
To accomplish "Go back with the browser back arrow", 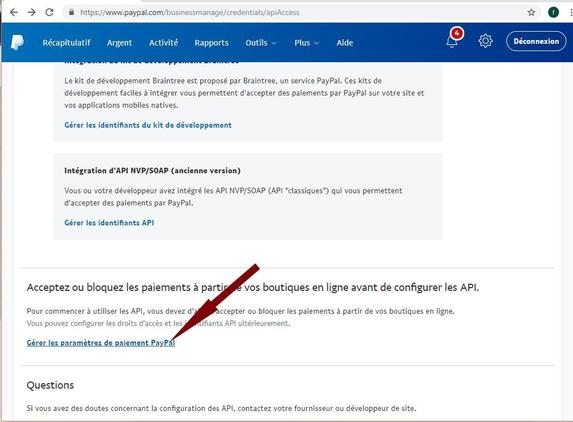I will [14, 12].
